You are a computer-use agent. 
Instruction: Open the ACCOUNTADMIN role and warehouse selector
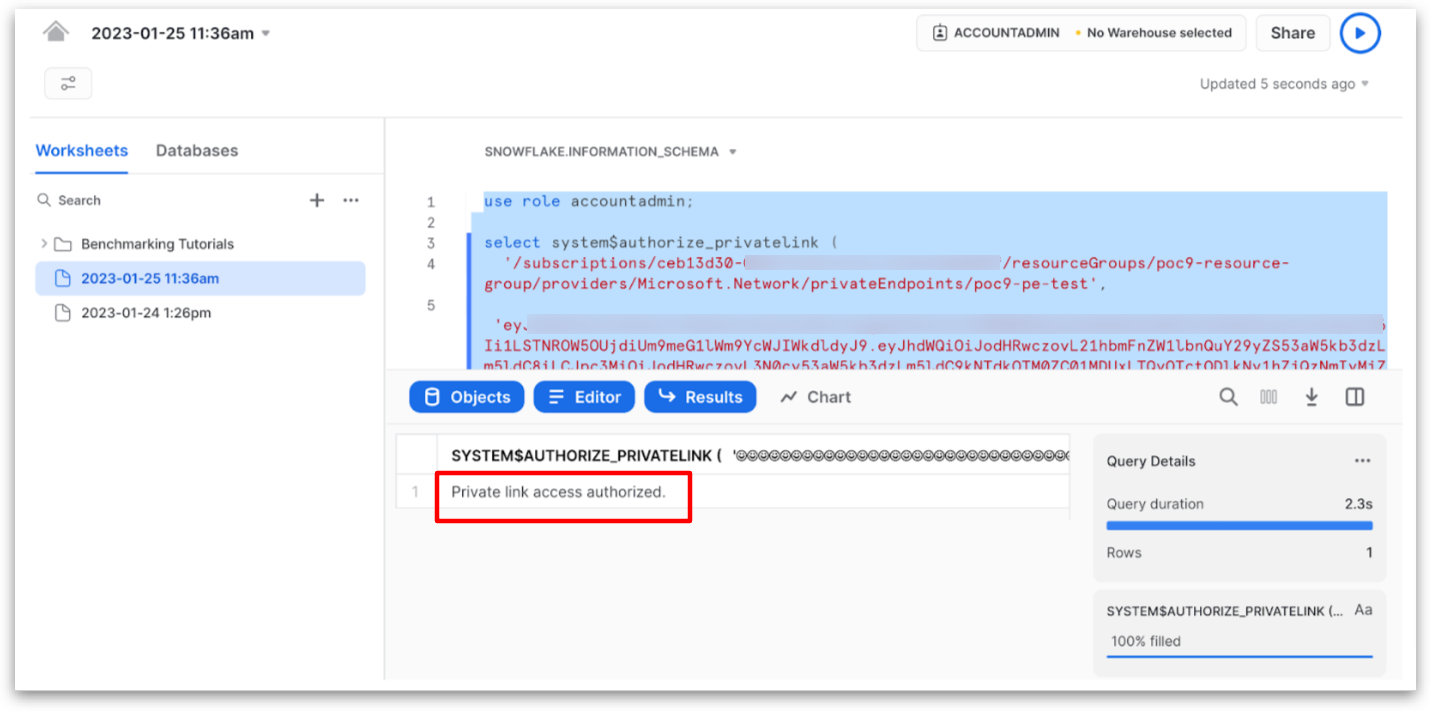pos(1081,33)
